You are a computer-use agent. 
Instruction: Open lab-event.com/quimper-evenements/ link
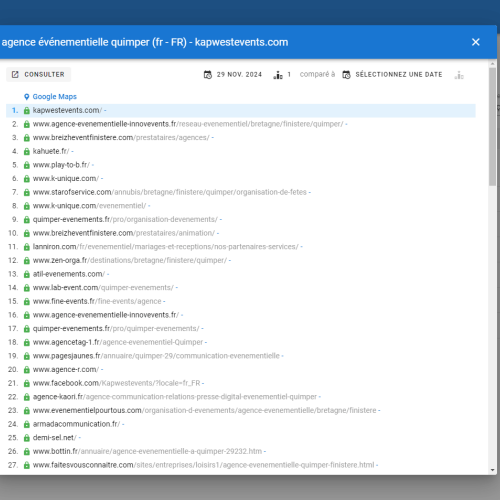tap(103, 288)
